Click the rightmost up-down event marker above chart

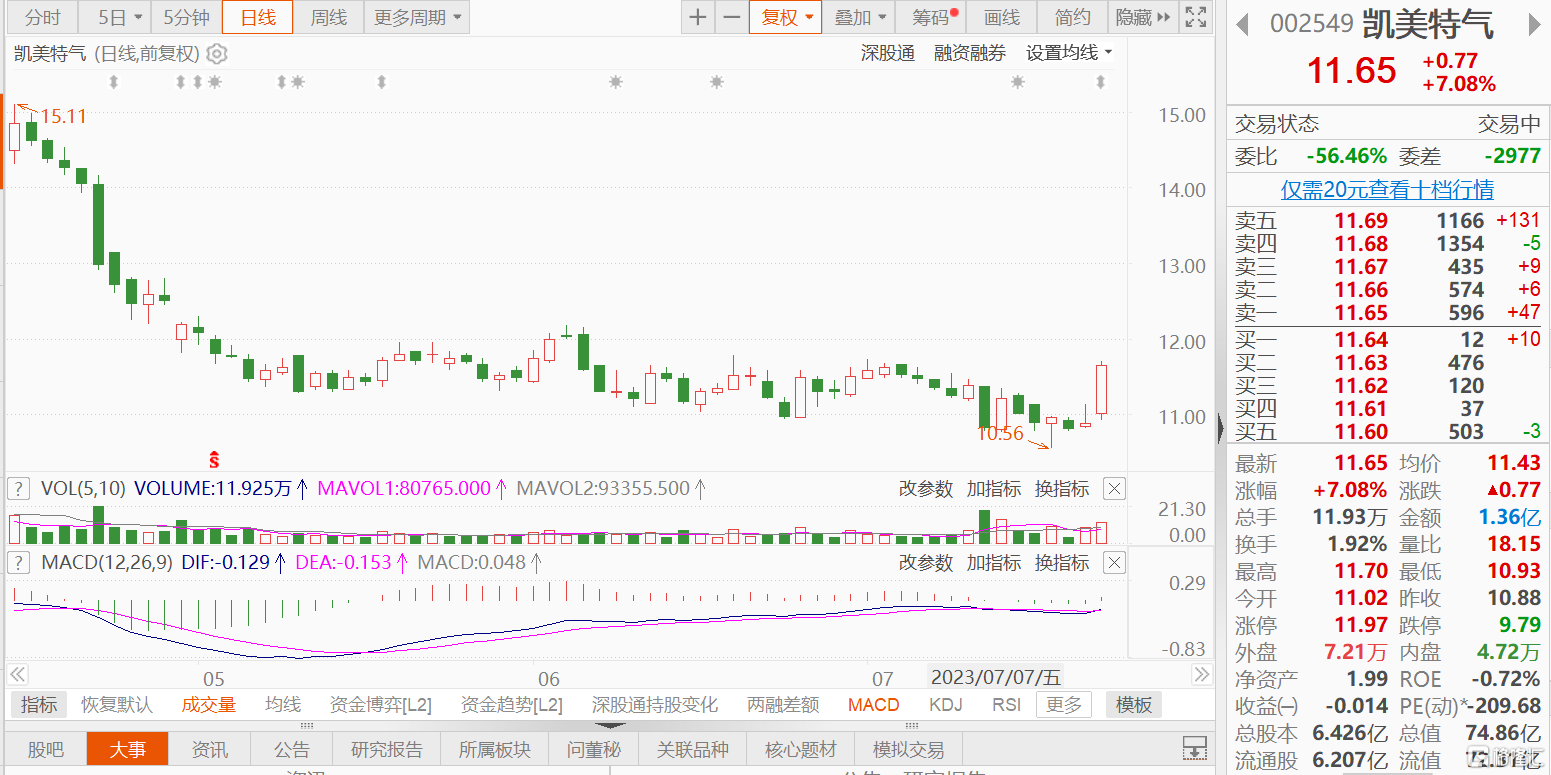pyautogui.click(x=1101, y=82)
